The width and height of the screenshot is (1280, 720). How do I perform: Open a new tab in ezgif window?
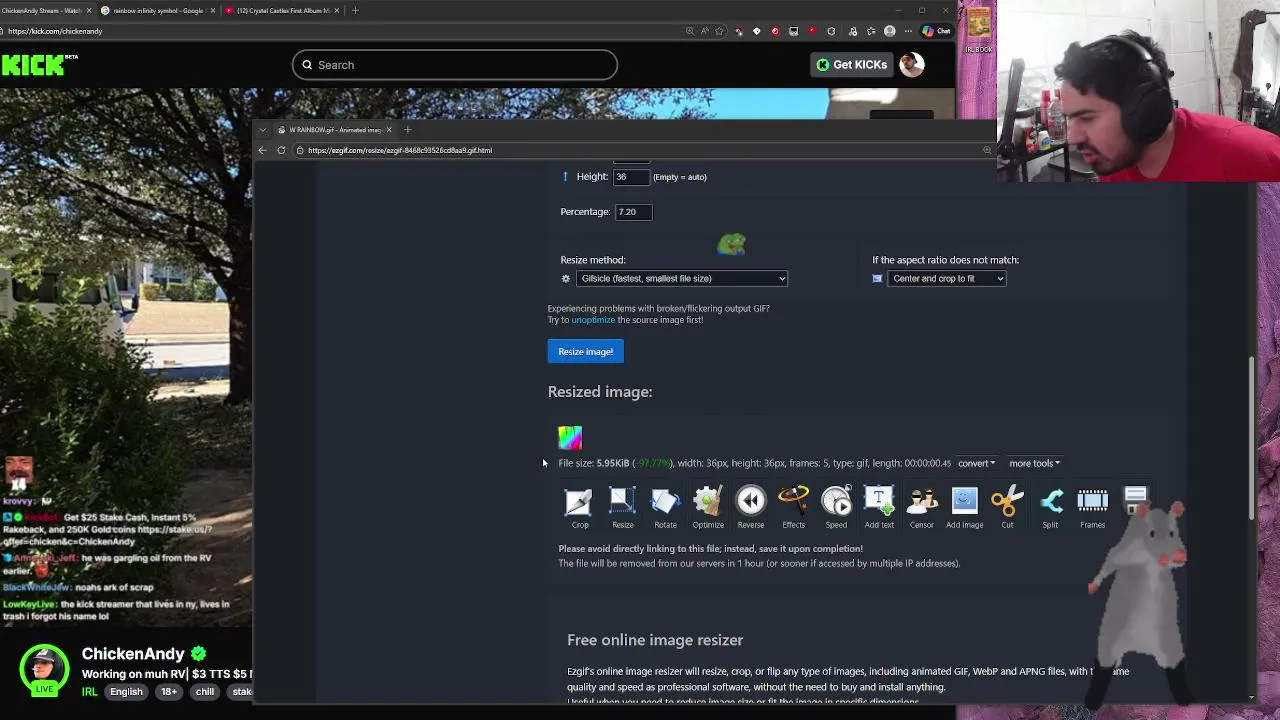point(407,130)
